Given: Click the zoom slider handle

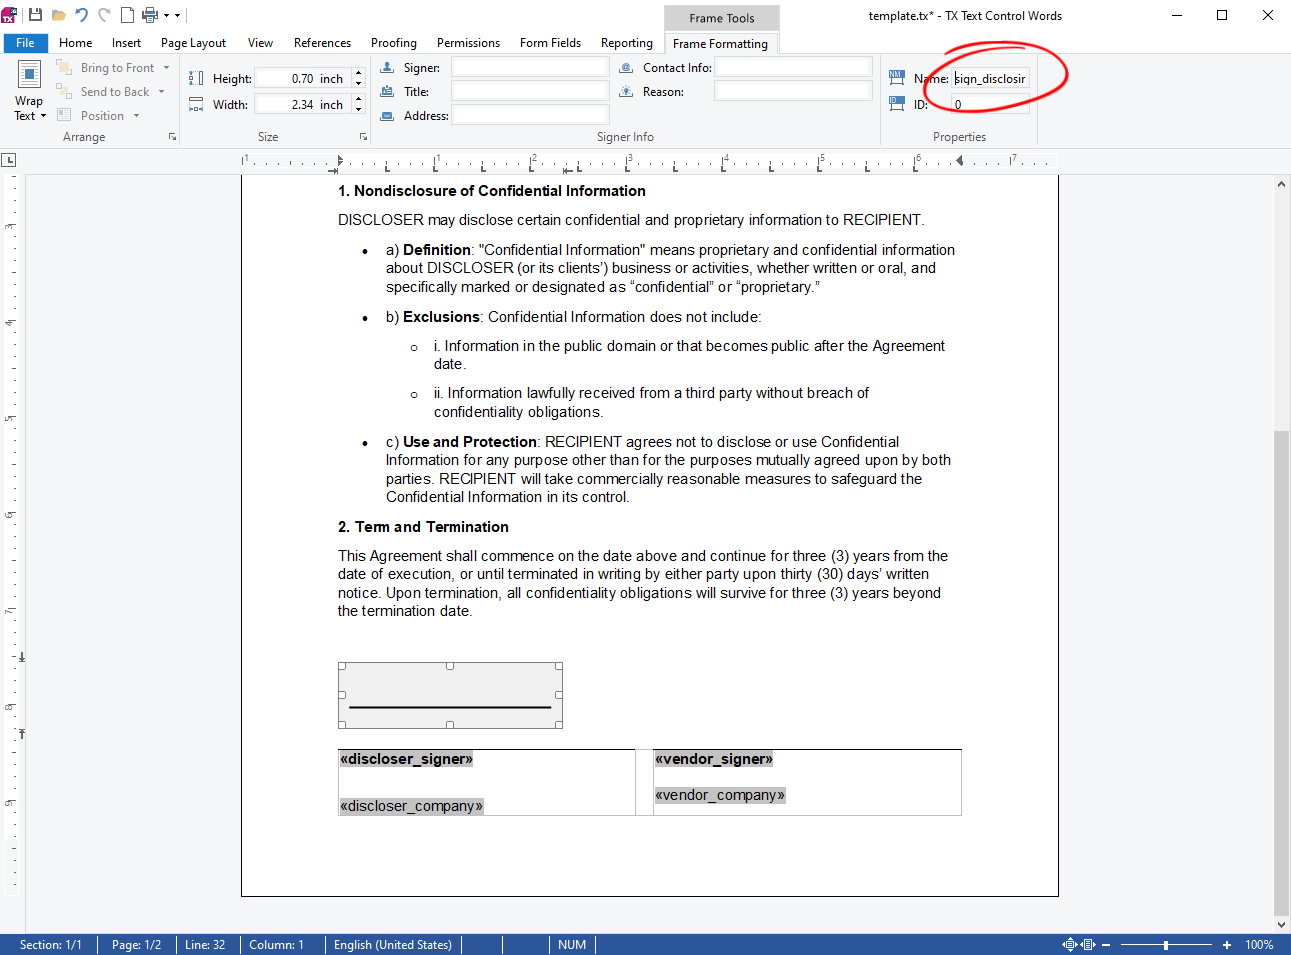Looking at the screenshot, I should (1165, 945).
